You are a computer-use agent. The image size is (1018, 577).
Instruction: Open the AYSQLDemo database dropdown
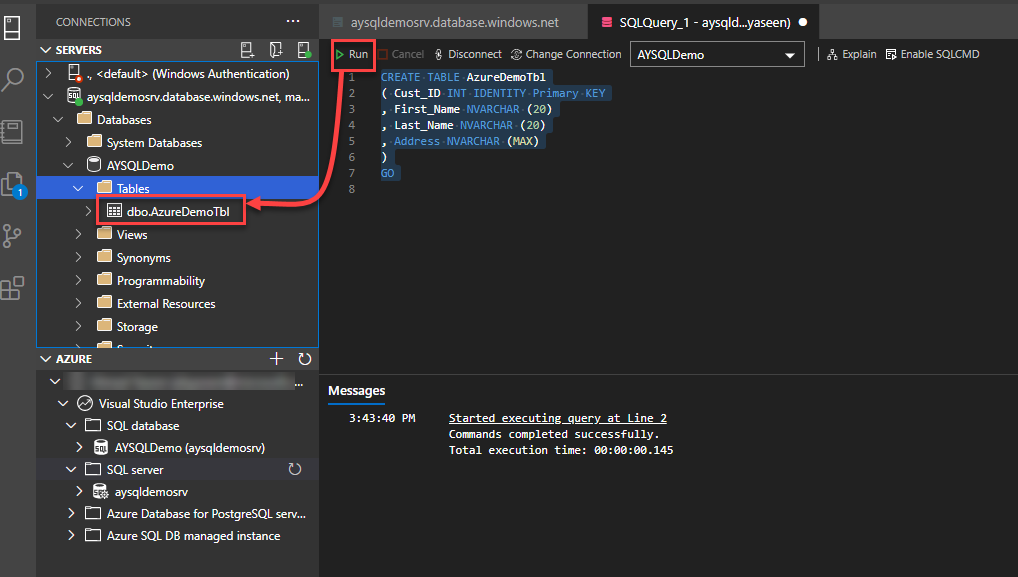click(x=717, y=55)
